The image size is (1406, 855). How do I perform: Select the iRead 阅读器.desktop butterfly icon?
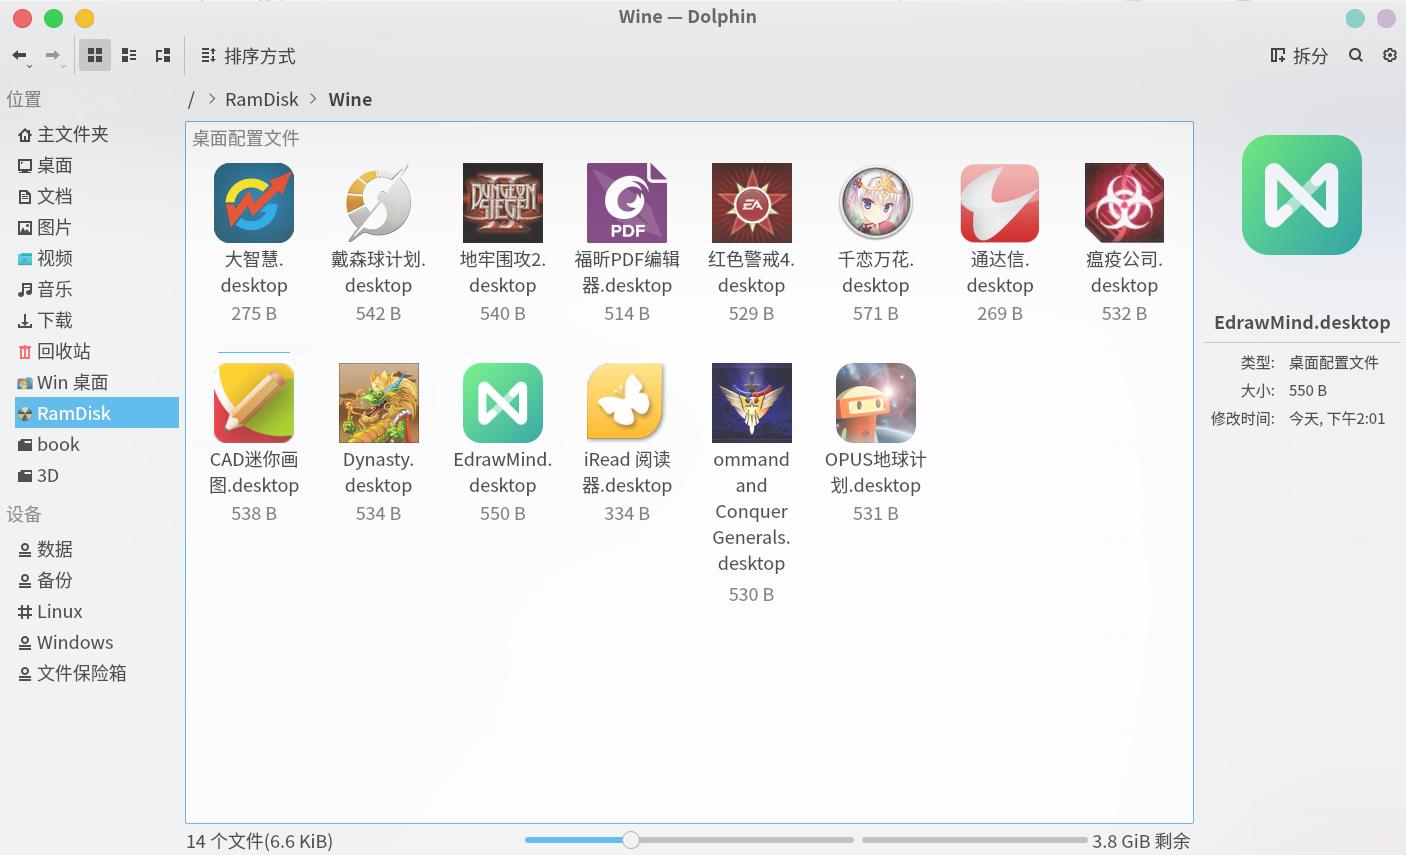pyautogui.click(x=627, y=403)
